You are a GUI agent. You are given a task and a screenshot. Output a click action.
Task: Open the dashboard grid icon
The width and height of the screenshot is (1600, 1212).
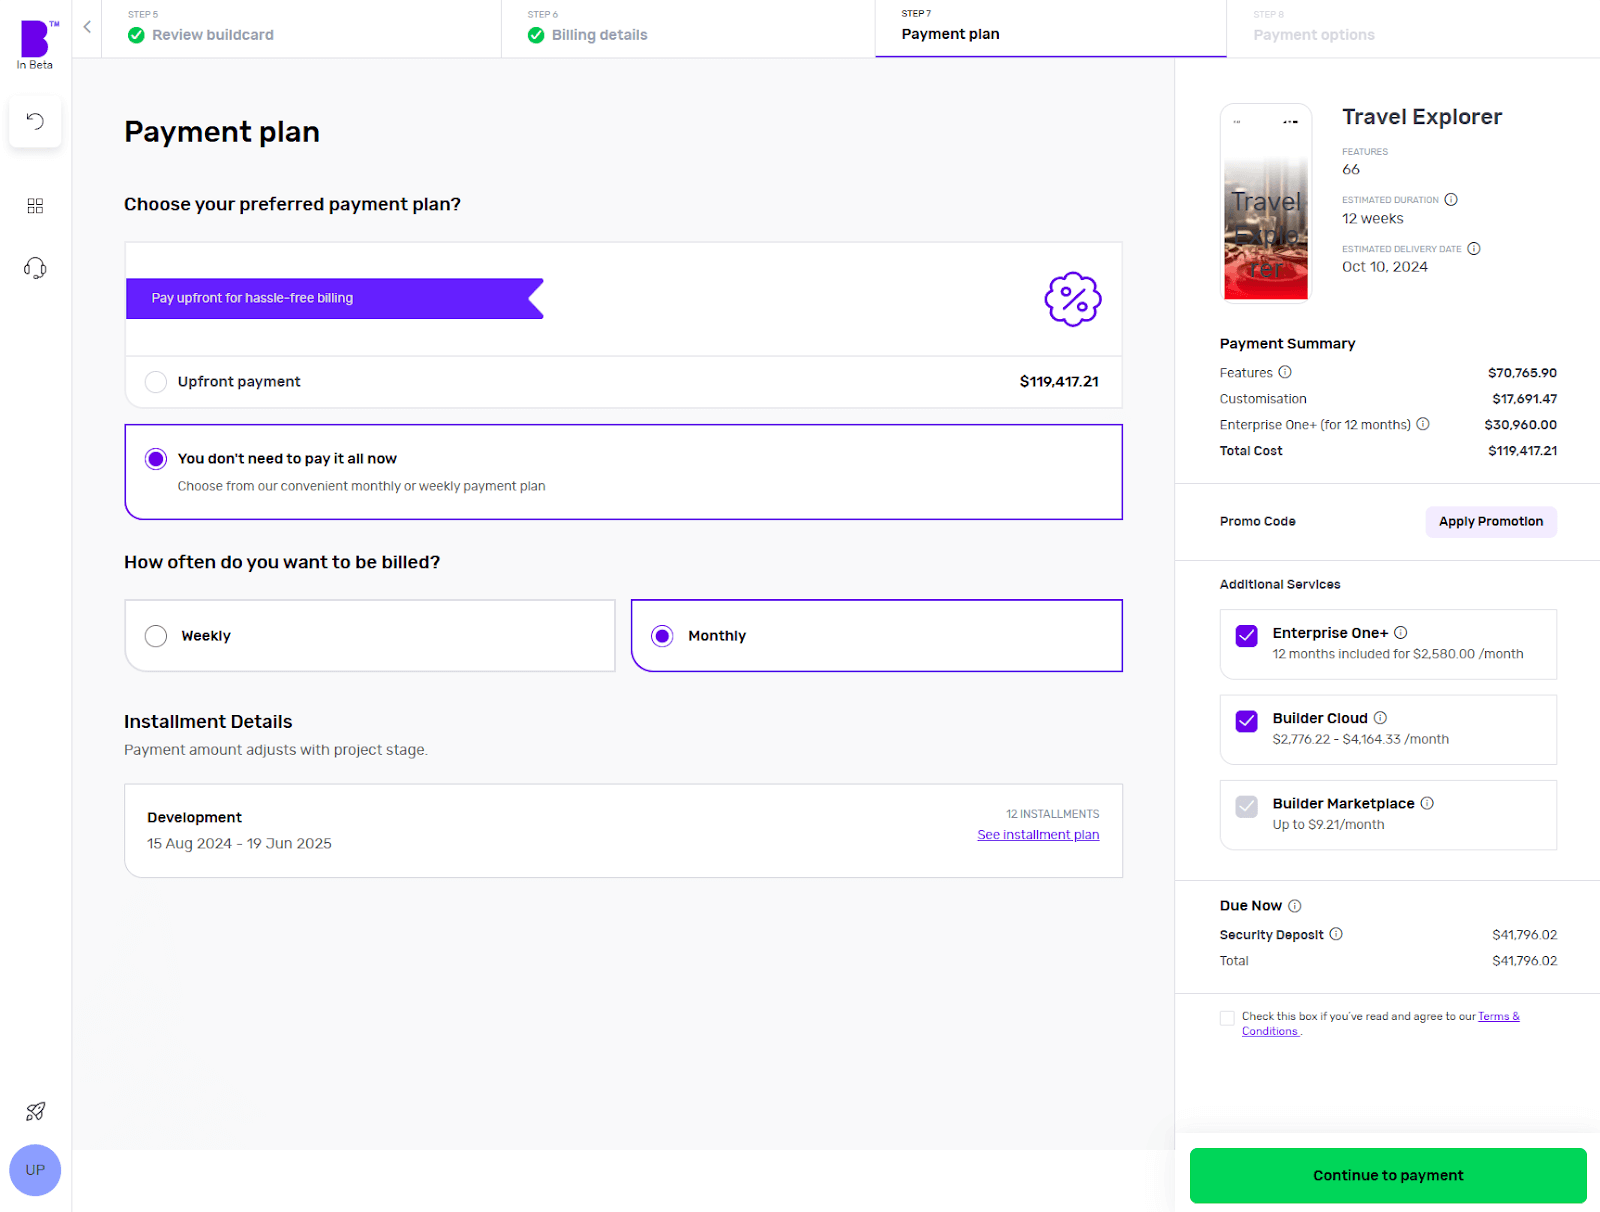[35, 206]
